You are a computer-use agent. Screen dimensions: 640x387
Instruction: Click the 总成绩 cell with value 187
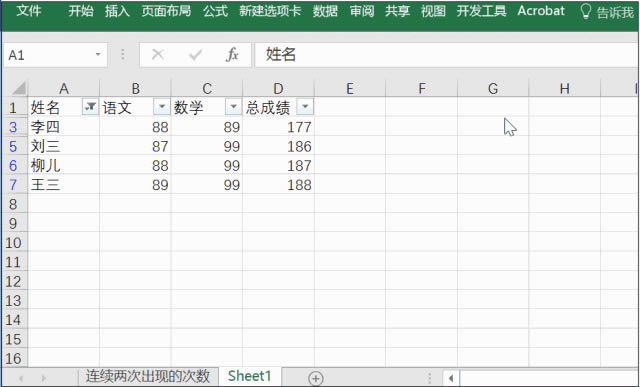click(278, 165)
